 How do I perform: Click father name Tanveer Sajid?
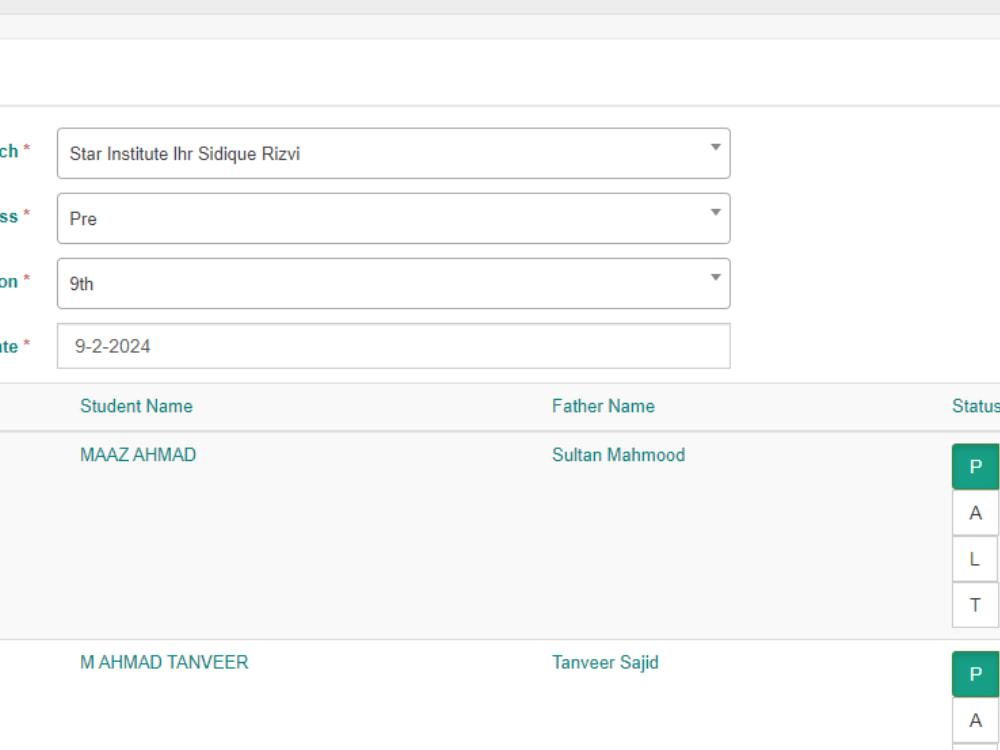[x=605, y=662]
